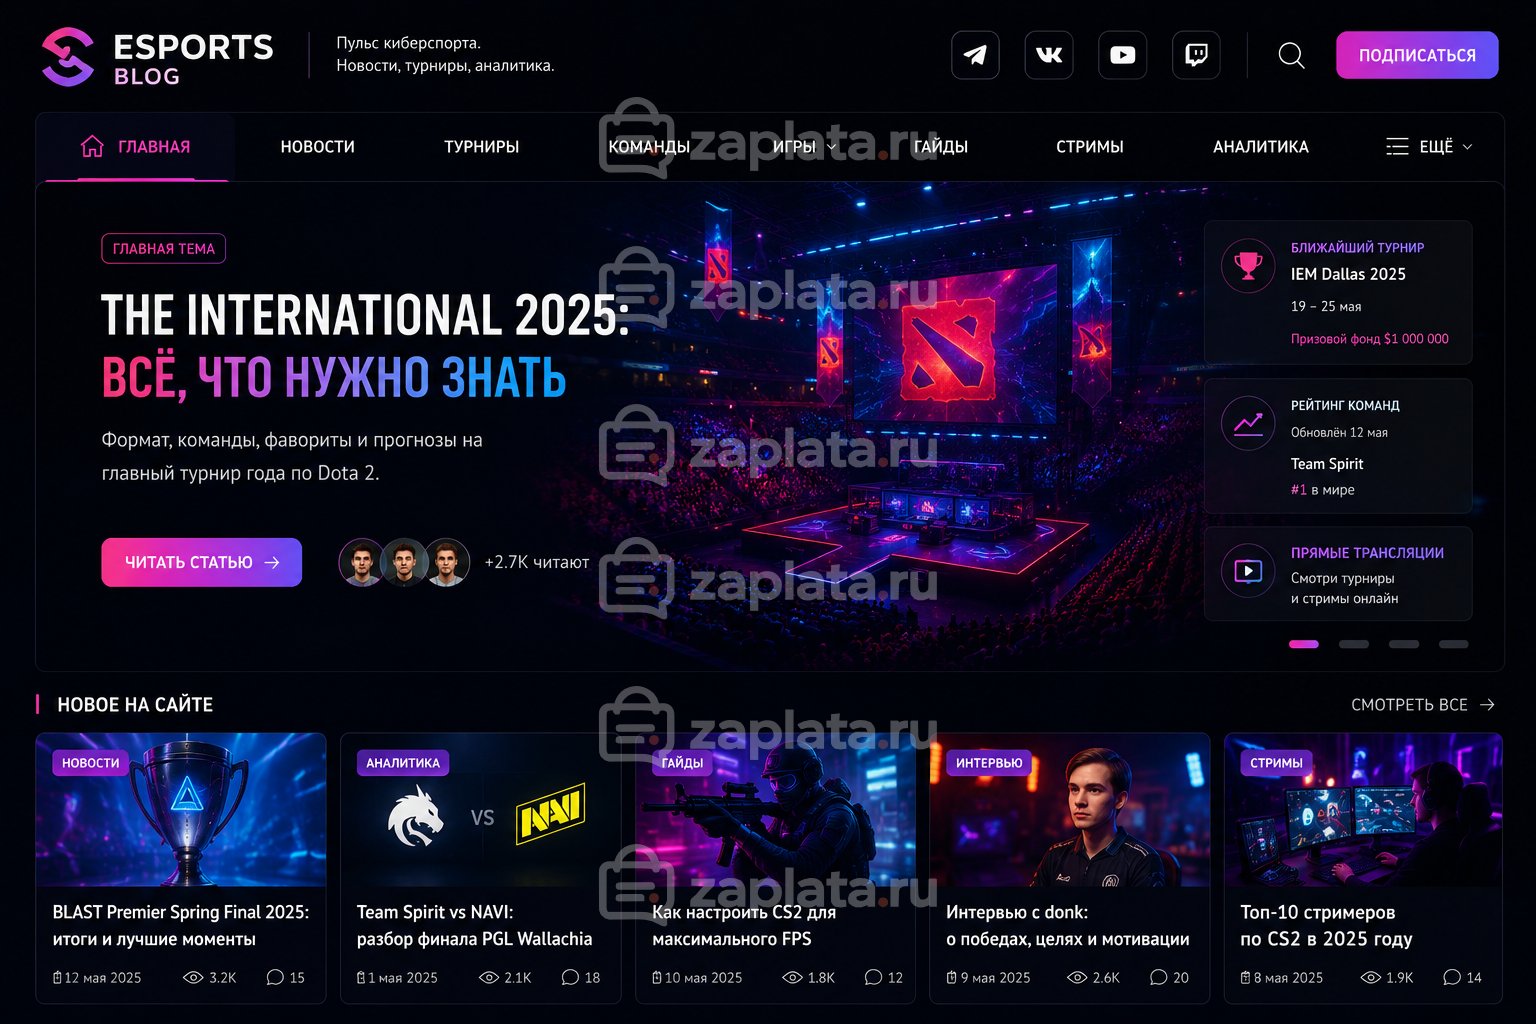Screen dimensions: 1536x1024
Task: Expand the Игры dropdown menu
Action: (804, 147)
